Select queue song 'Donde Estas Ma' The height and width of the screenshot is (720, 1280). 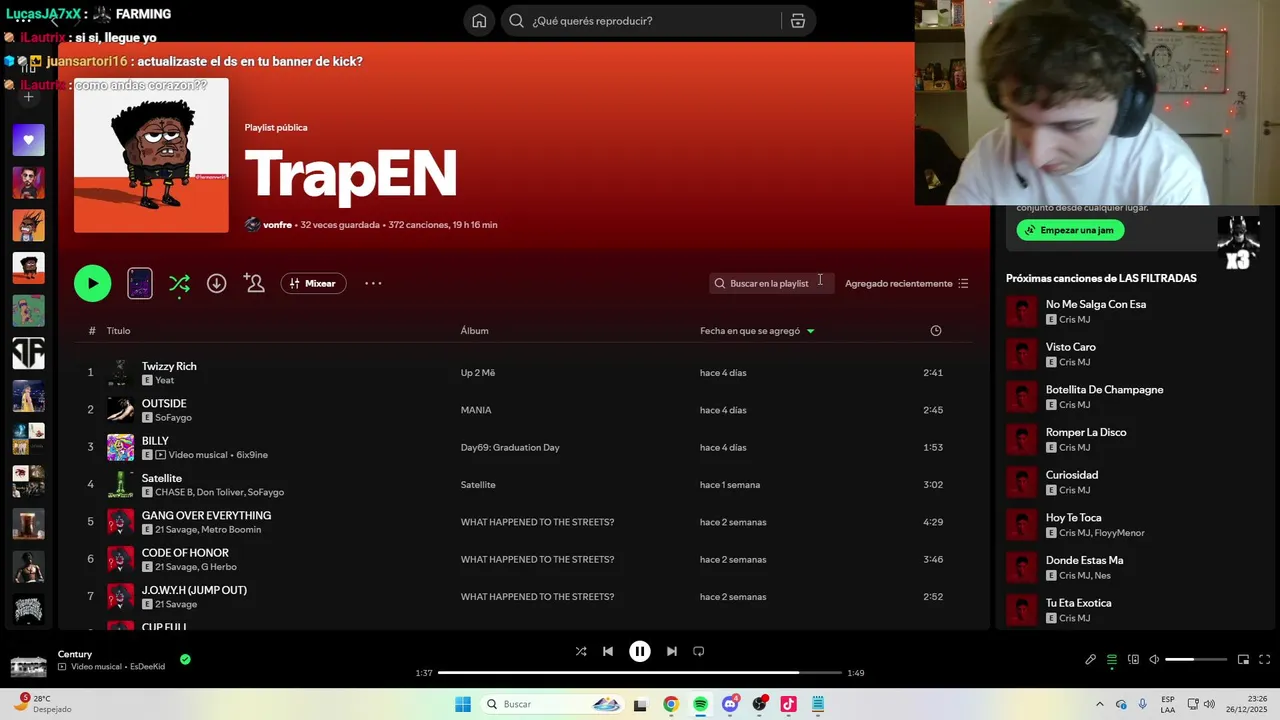1085,560
